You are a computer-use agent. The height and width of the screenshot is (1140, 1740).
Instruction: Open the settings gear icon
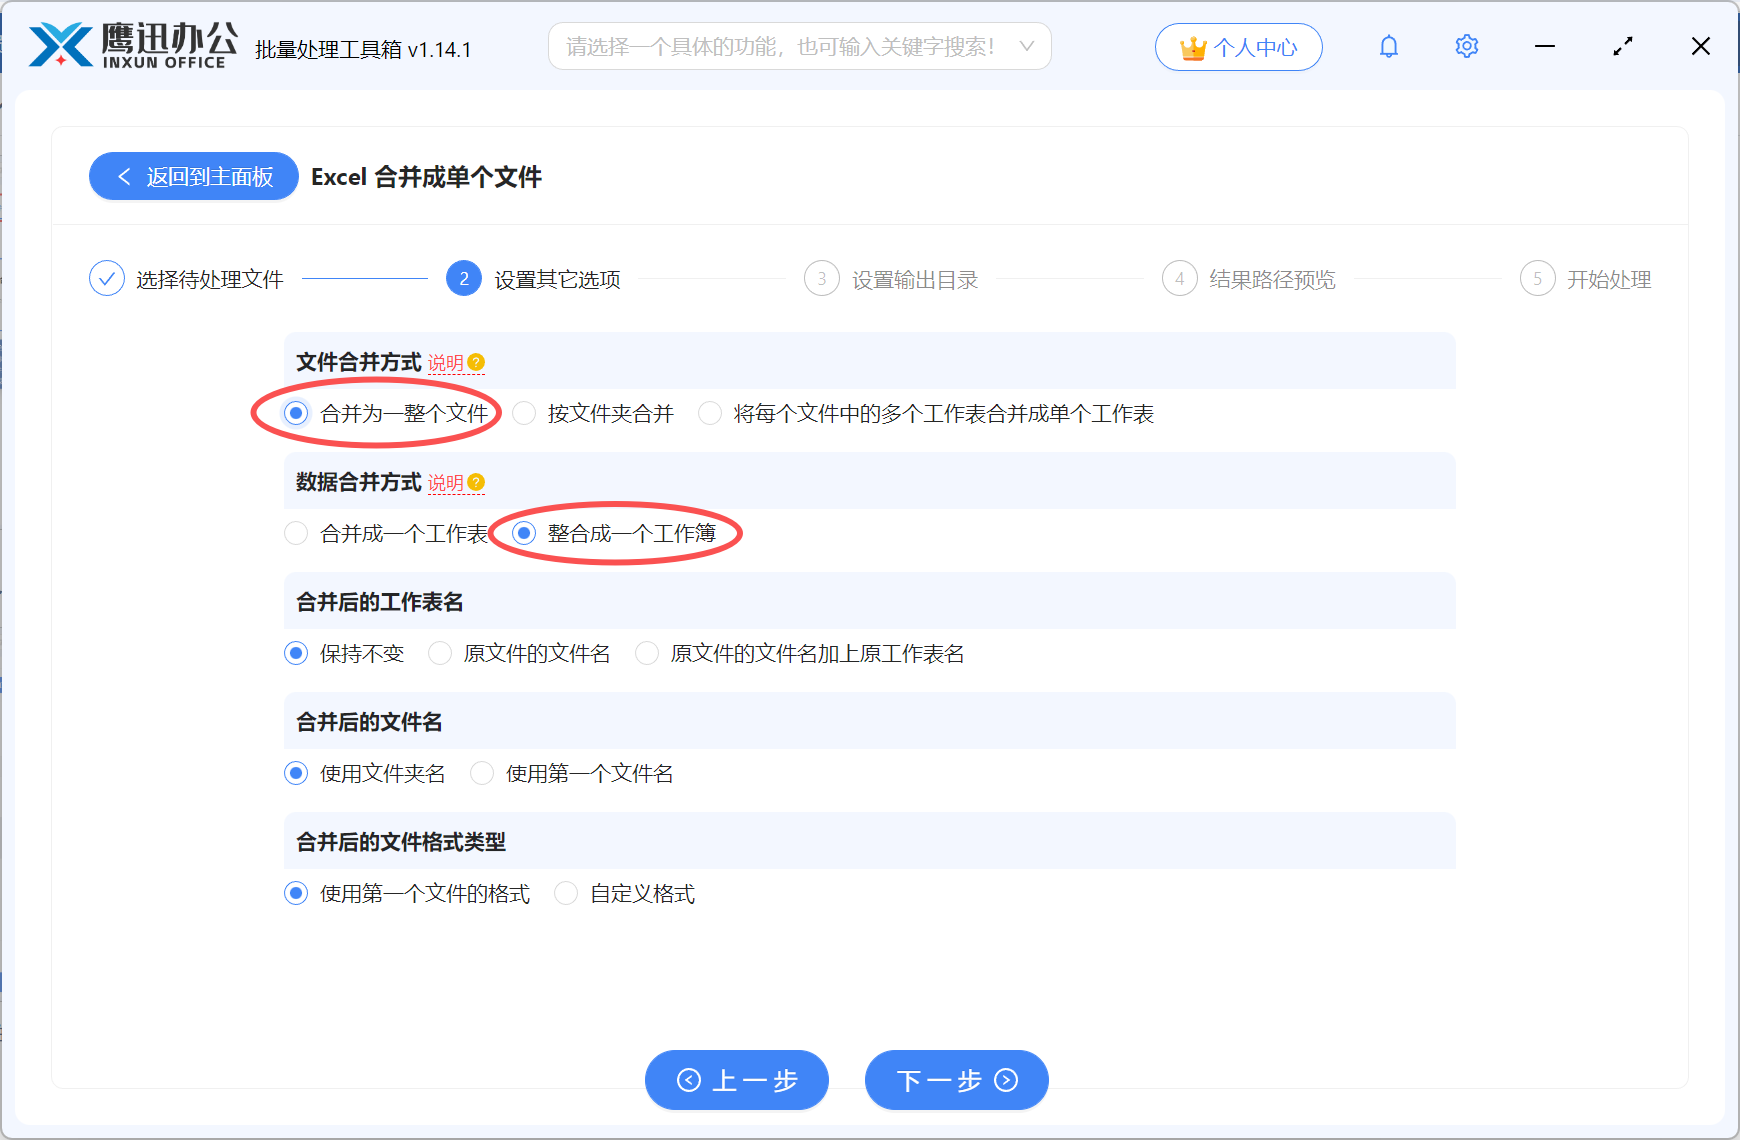point(1466,46)
